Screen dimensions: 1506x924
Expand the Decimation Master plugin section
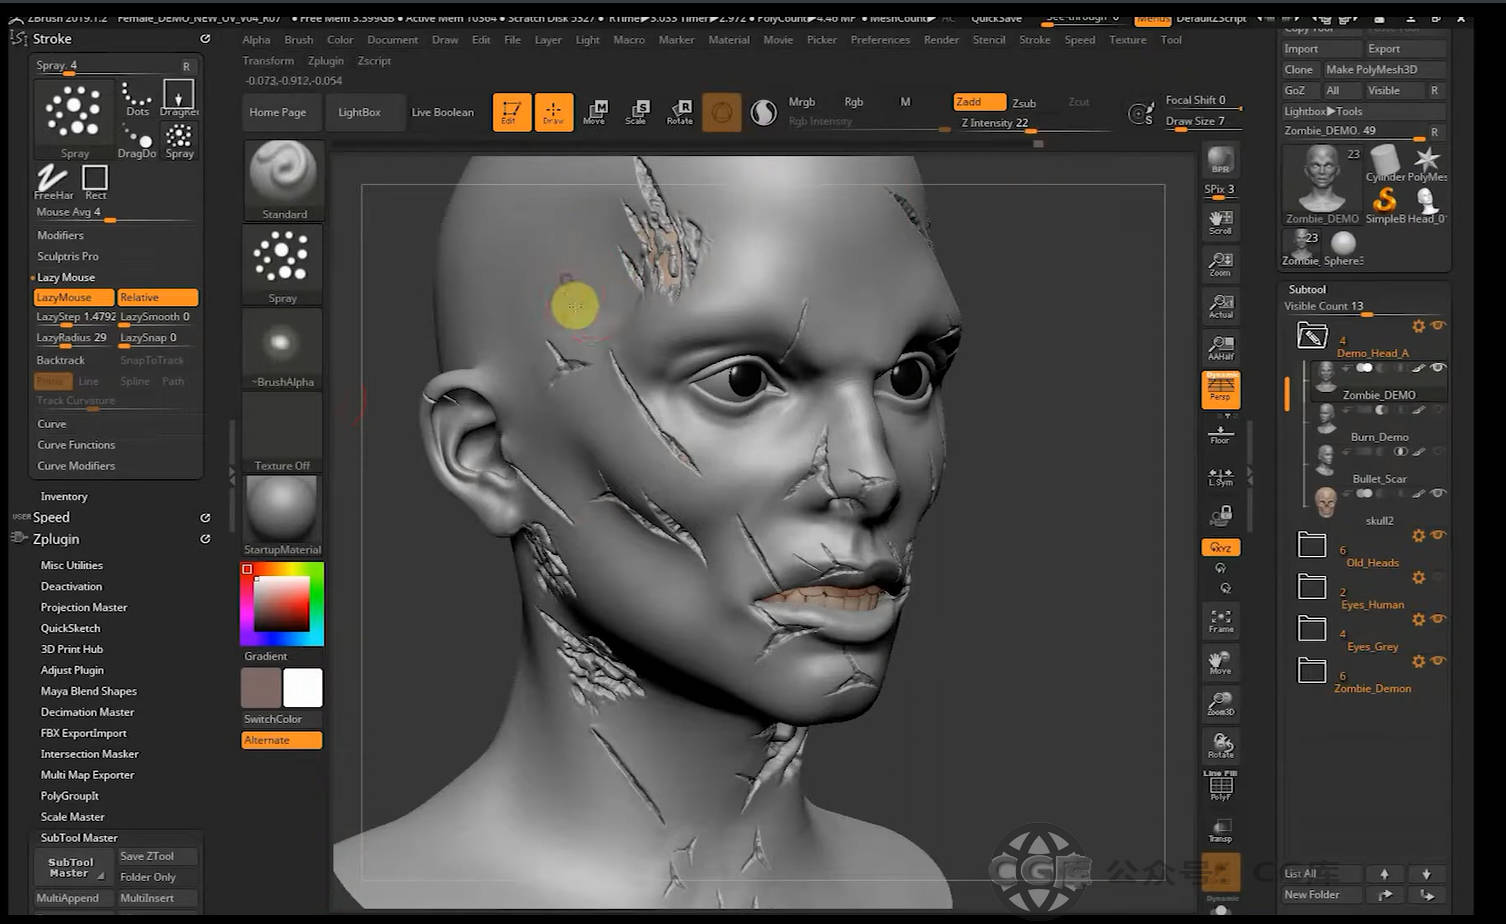[x=87, y=712]
